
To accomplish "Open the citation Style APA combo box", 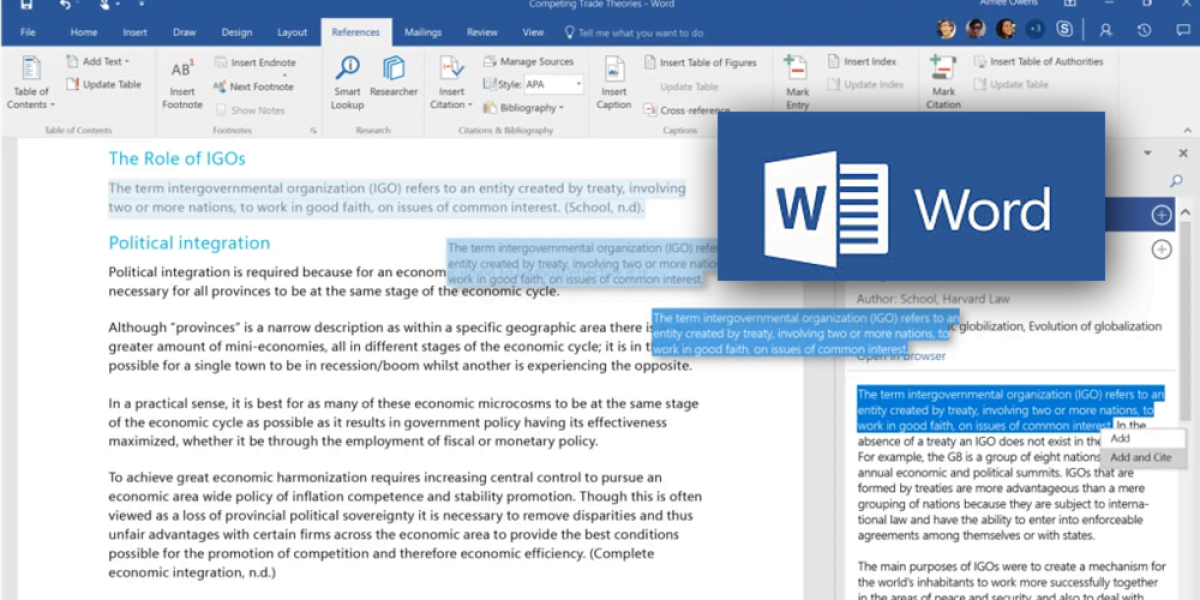I will [x=553, y=84].
